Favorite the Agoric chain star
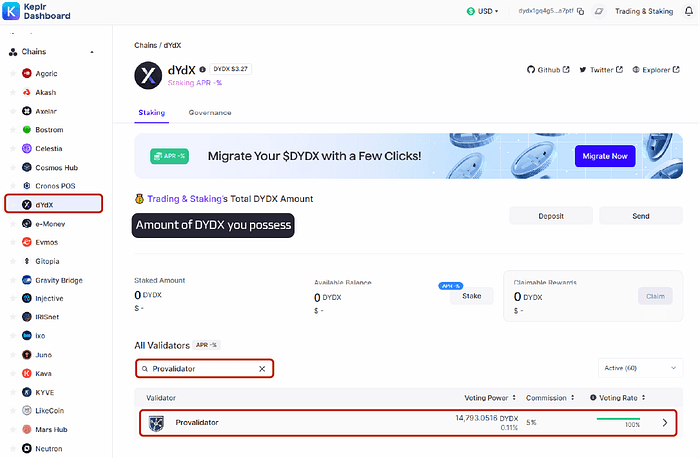This screenshot has height=458, width=700. 13,73
